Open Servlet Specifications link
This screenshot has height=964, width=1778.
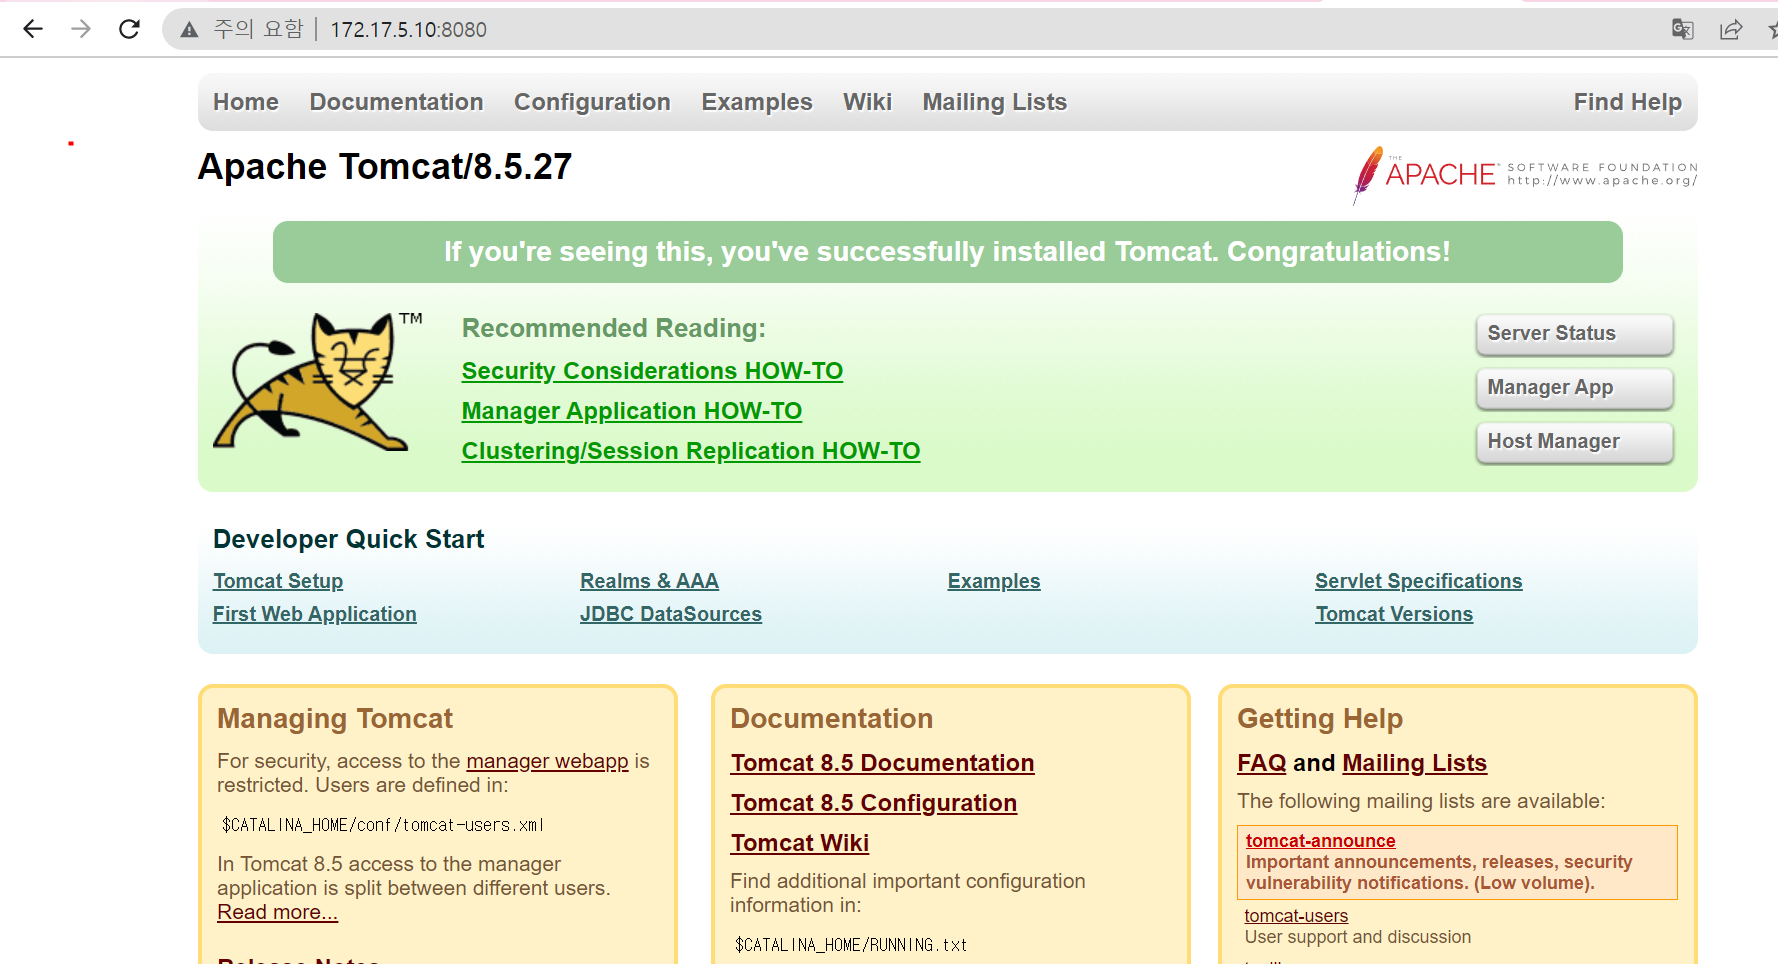pyautogui.click(x=1419, y=581)
